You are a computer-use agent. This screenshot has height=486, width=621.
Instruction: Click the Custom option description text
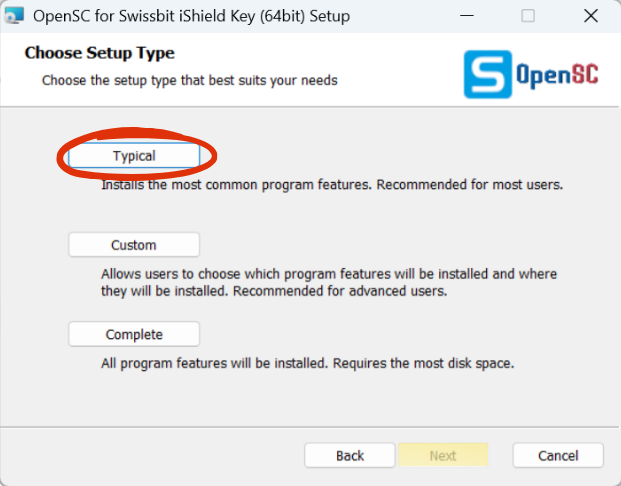pos(329,282)
